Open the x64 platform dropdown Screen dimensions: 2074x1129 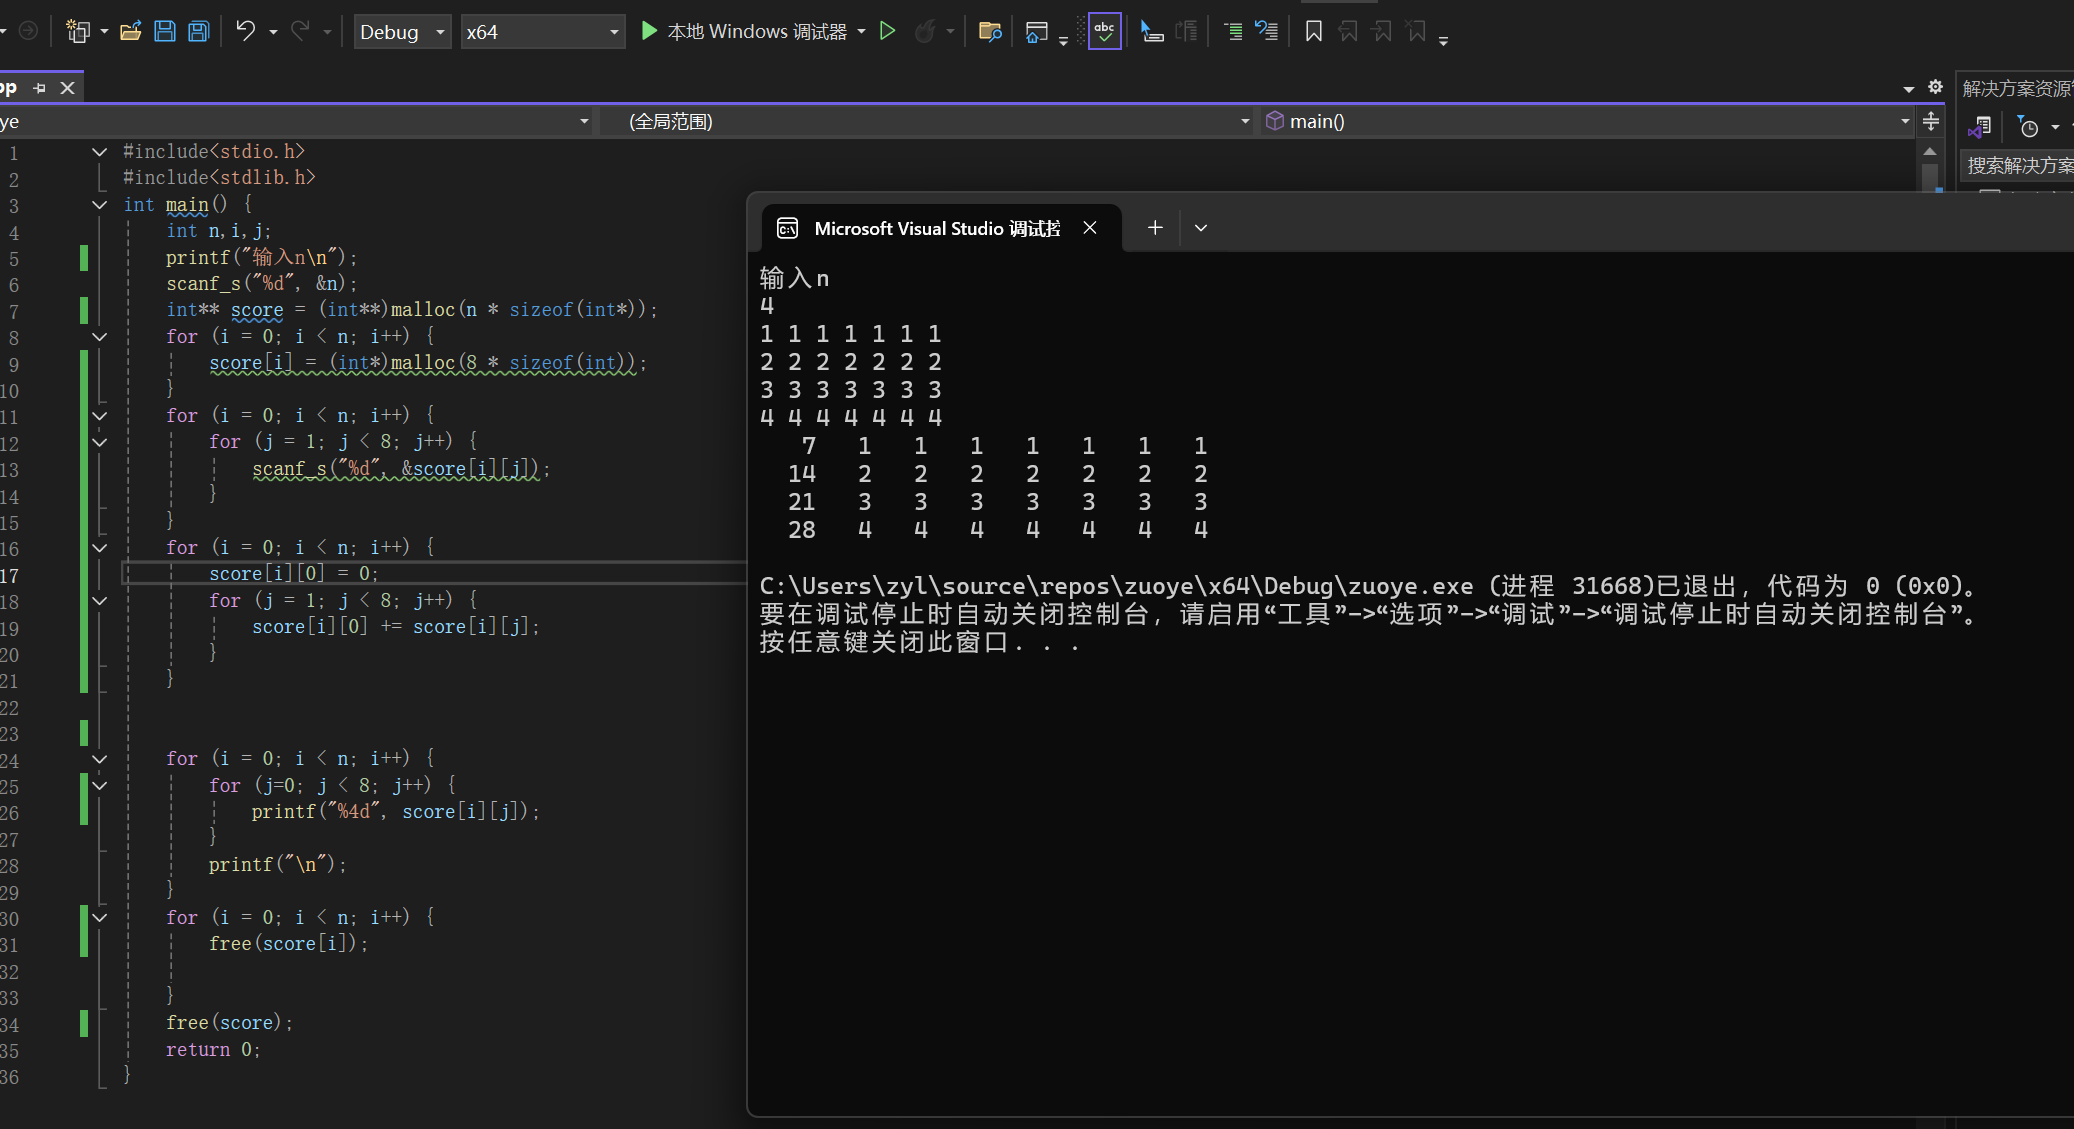coord(542,32)
